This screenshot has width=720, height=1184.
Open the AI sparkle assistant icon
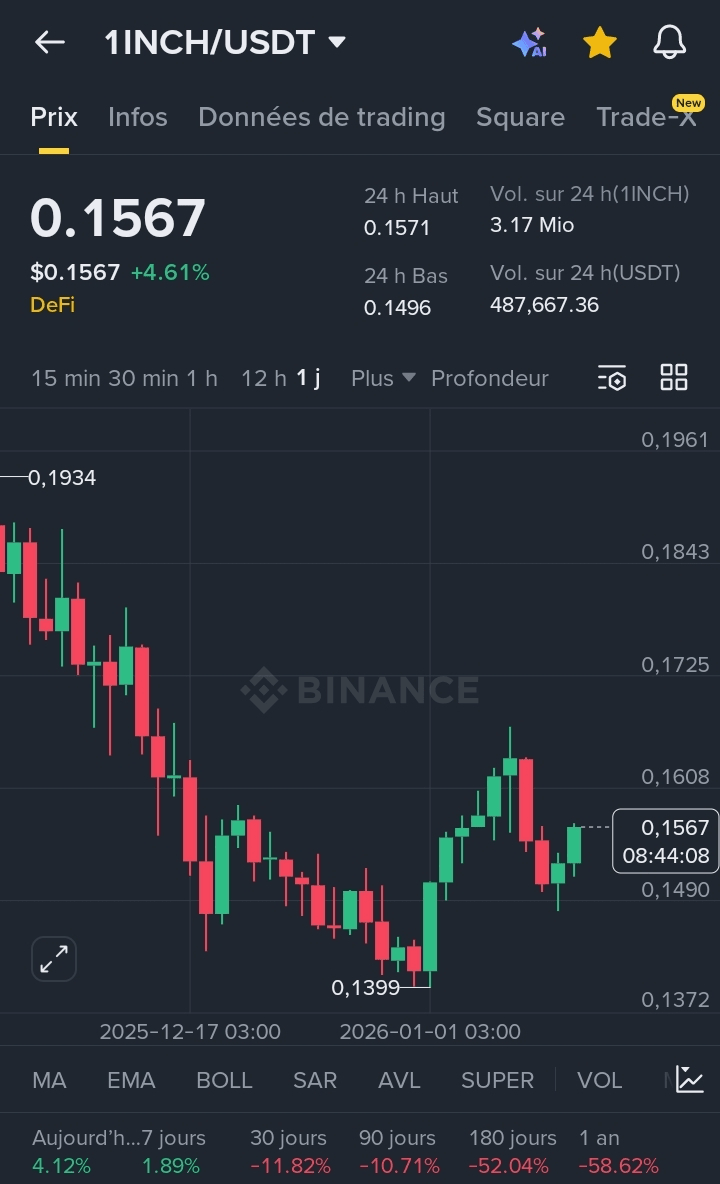point(529,42)
